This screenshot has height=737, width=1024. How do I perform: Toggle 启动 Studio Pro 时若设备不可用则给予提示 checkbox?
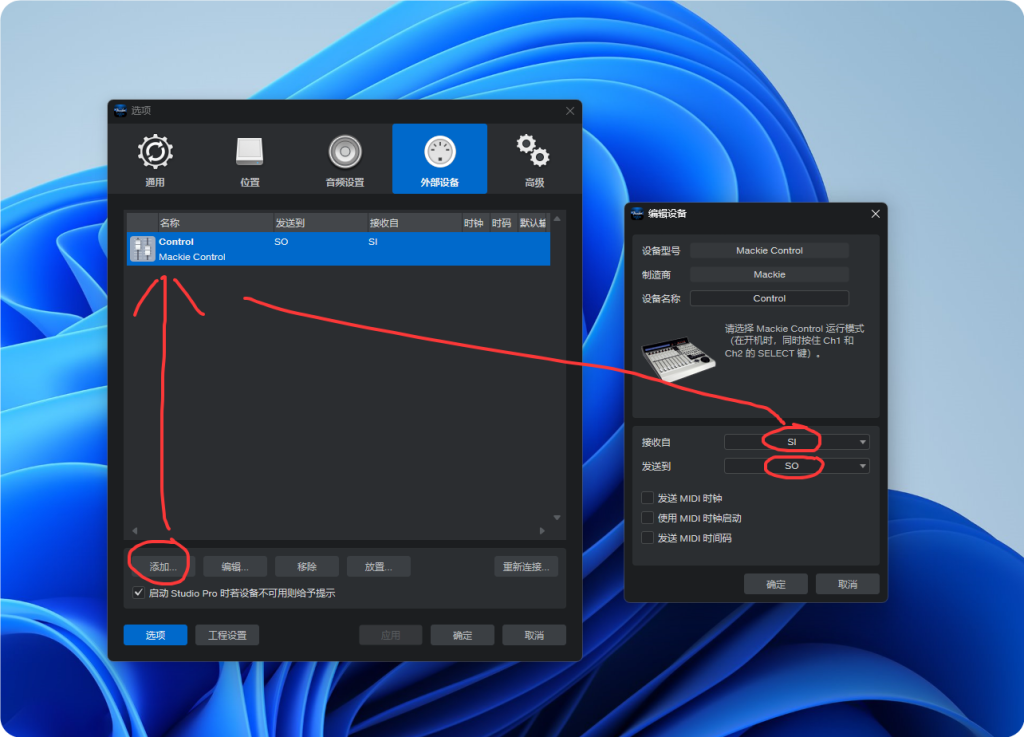pos(138,593)
